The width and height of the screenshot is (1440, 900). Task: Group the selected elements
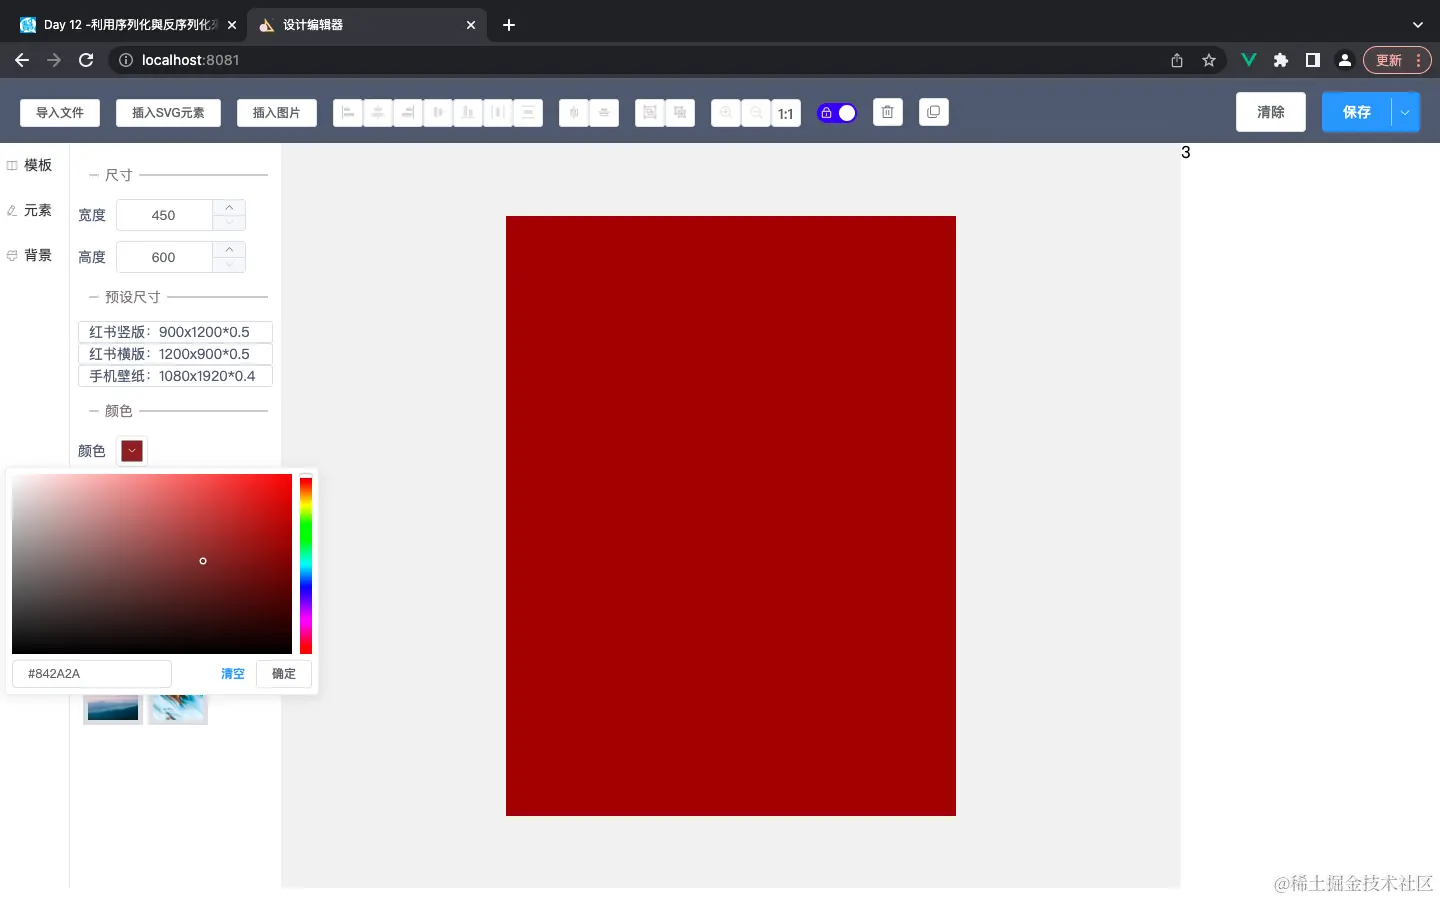coord(650,113)
